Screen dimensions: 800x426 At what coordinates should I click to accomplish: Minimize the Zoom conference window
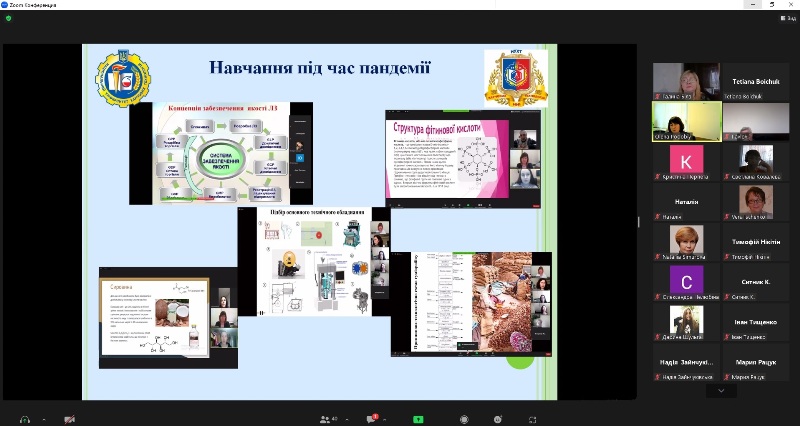pos(753,4)
